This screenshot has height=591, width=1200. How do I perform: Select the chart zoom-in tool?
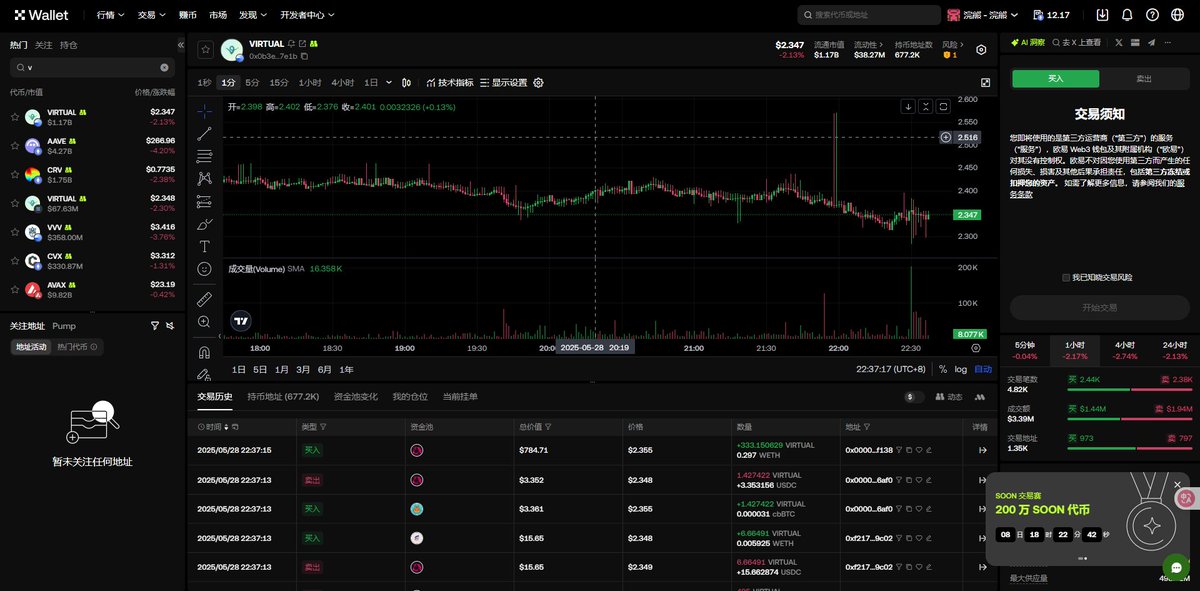click(x=204, y=322)
